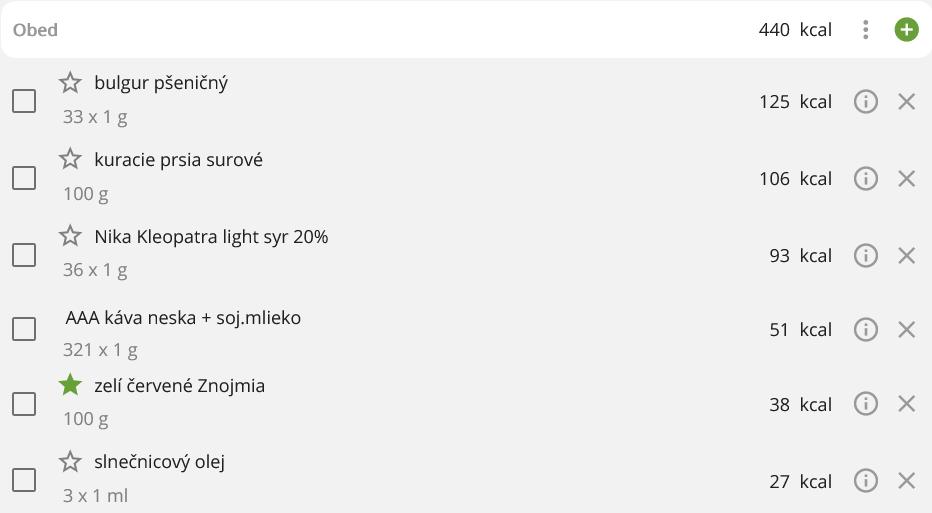Toggle the slnečnicový olej checkbox
932x513 pixels.
24,481
